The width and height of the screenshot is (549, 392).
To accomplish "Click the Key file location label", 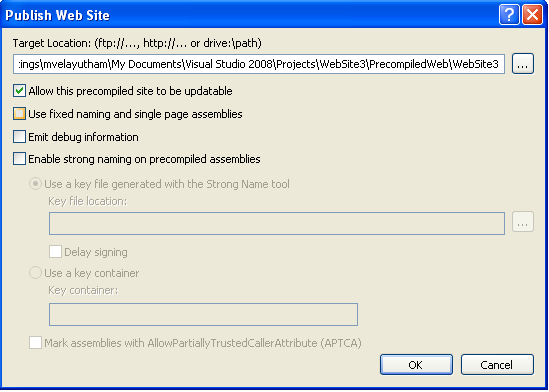I will (x=88, y=201).
